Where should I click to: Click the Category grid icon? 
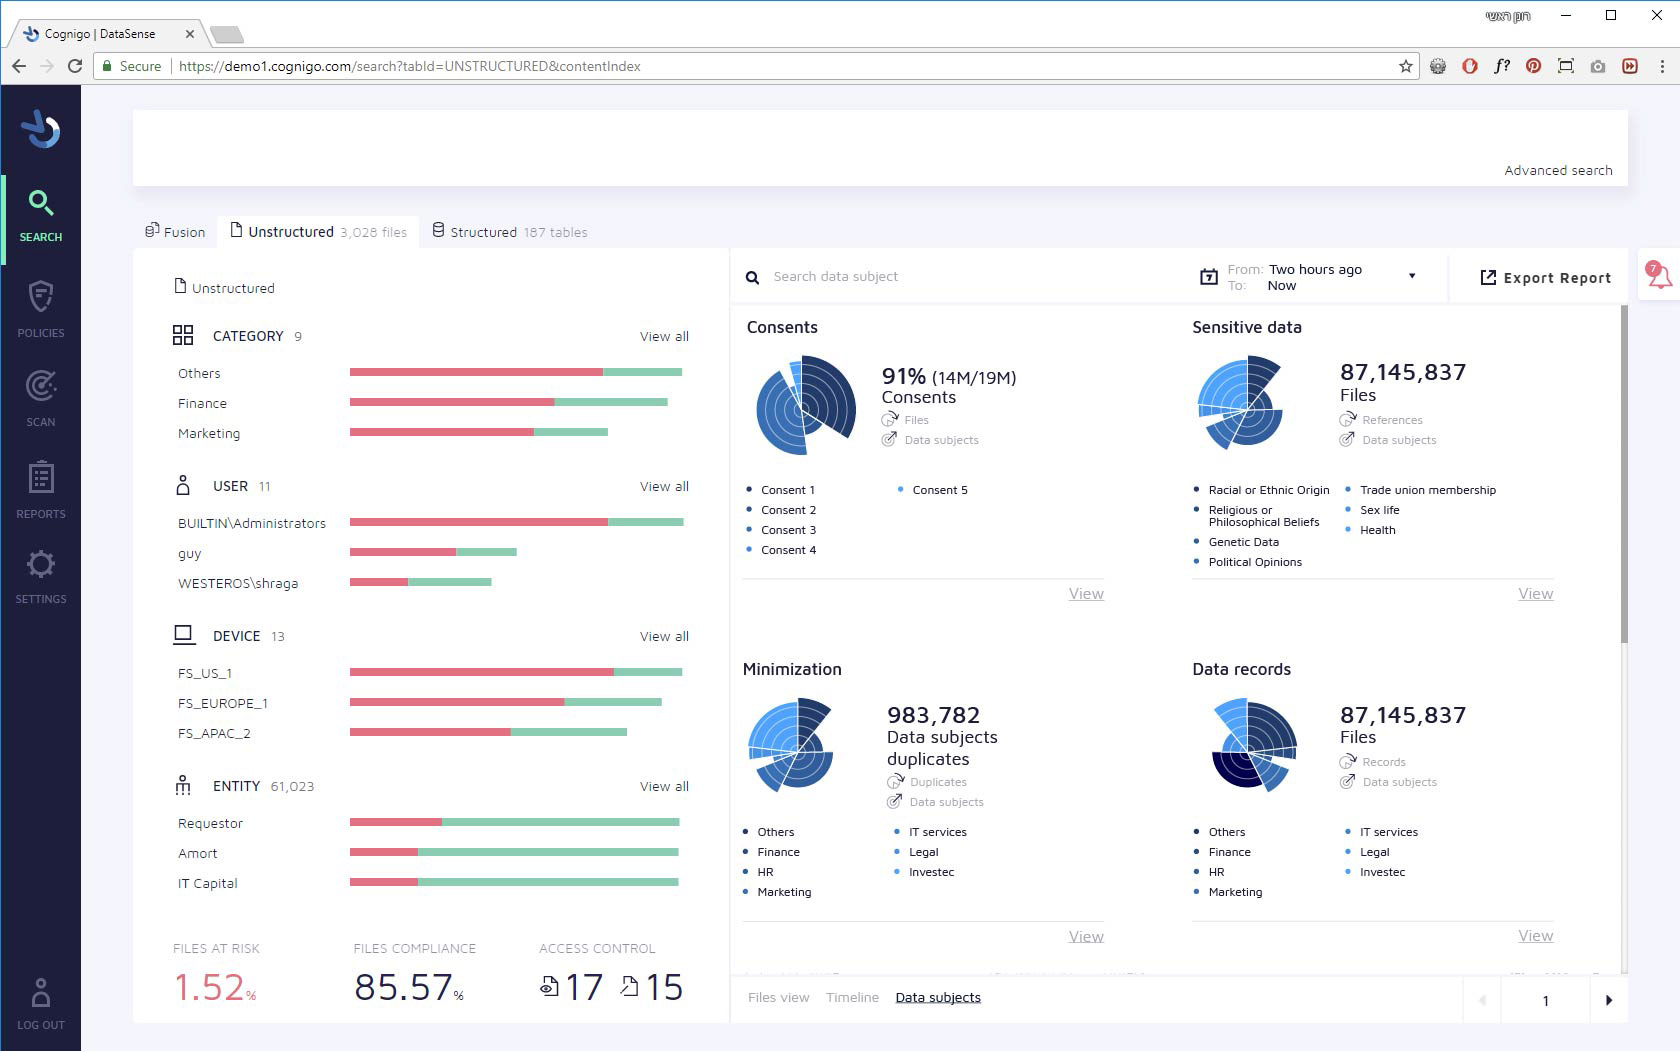click(x=183, y=335)
